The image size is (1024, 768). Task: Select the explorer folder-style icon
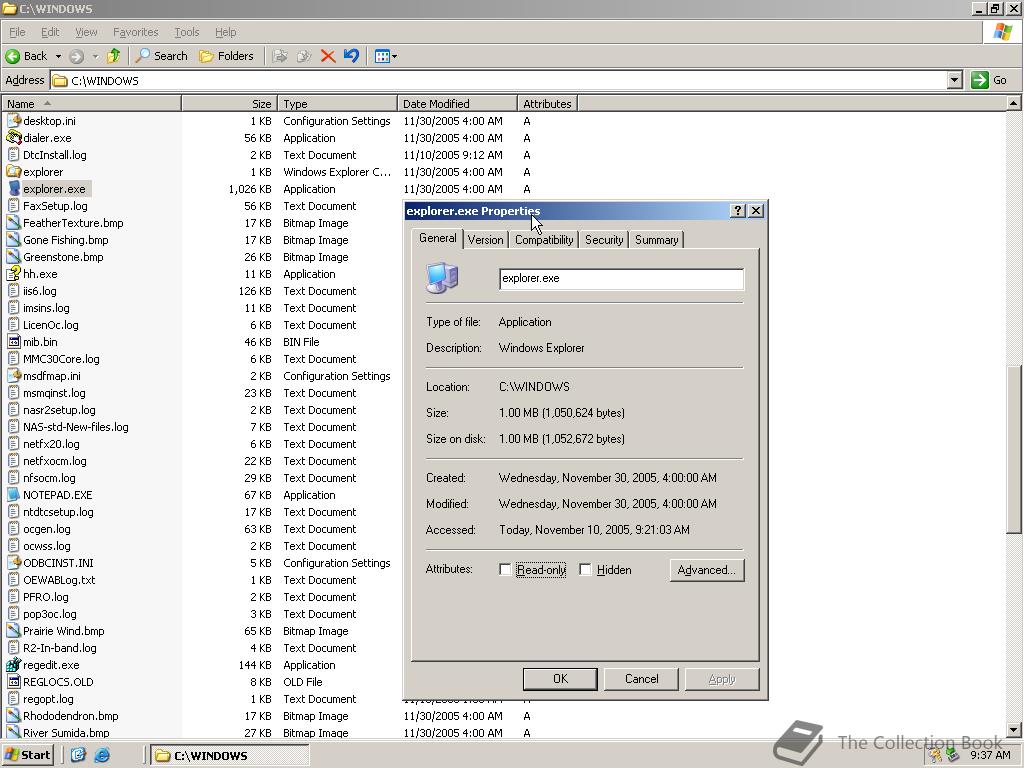click(x=13, y=172)
